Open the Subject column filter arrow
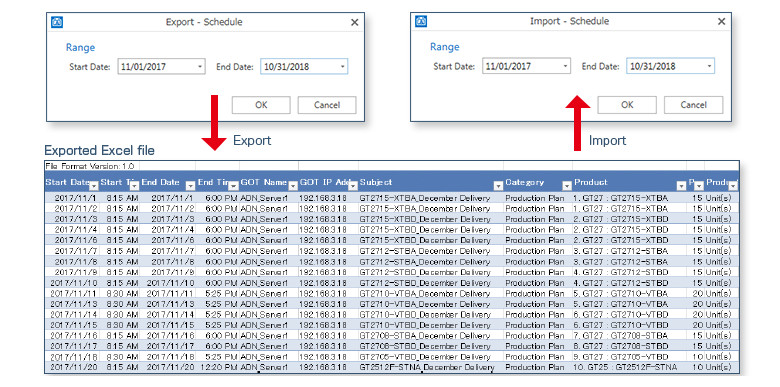Viewport: 780px width, 387px height. pyautogui.click(x=498, y=186)
